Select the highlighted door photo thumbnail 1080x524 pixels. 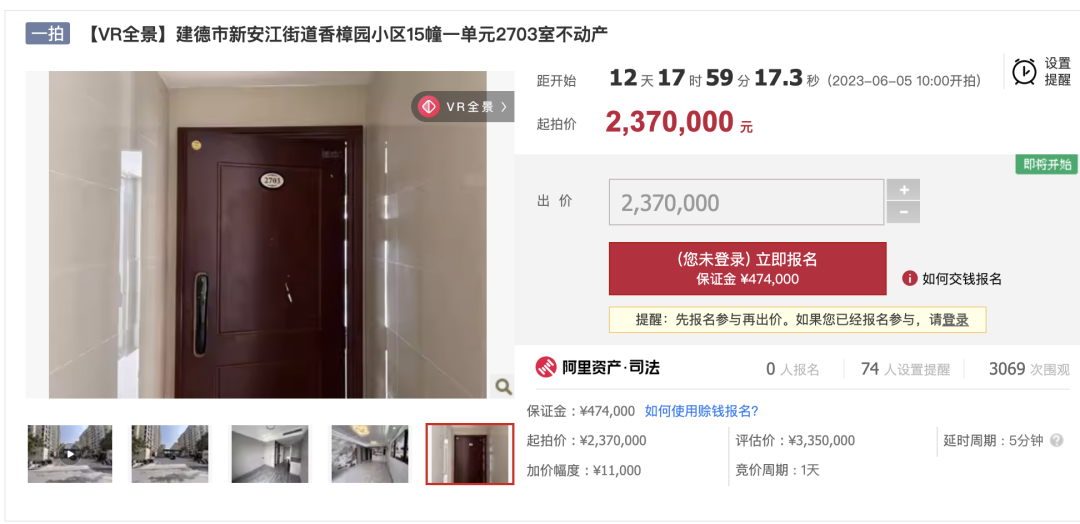(x=470, y=454)
